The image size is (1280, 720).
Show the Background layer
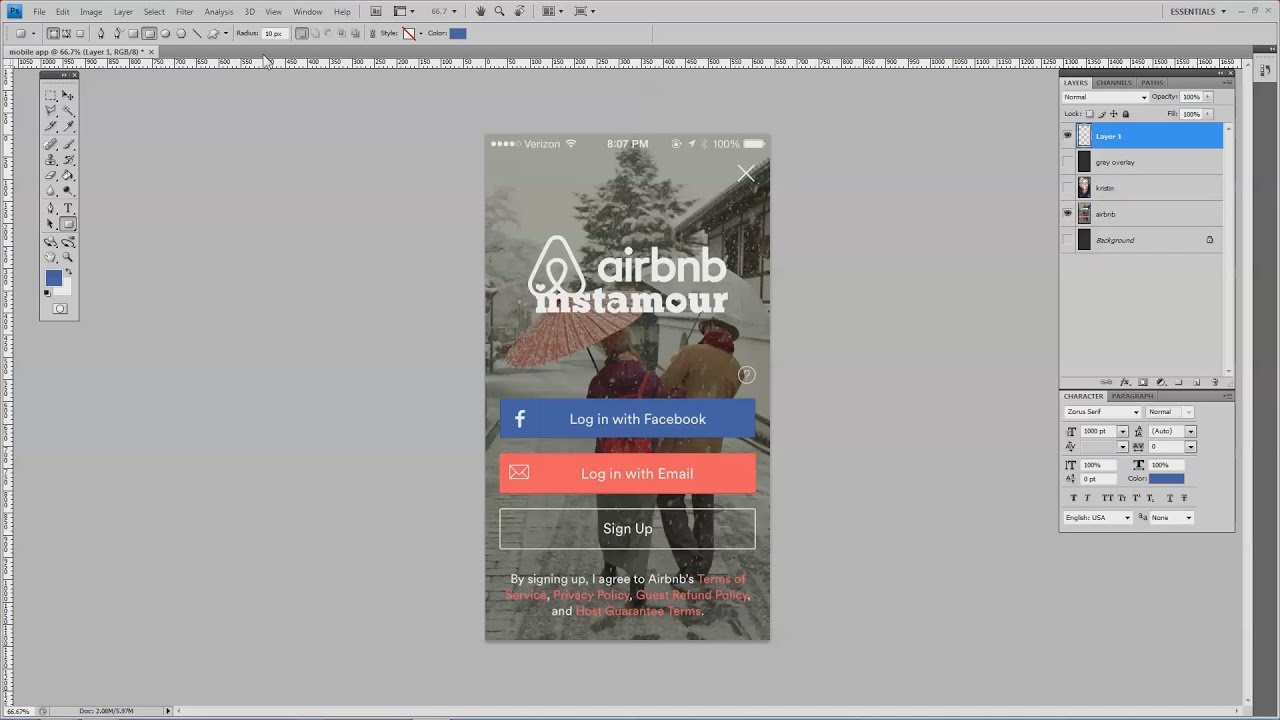pyautogui.click(x=1067, y=240)
